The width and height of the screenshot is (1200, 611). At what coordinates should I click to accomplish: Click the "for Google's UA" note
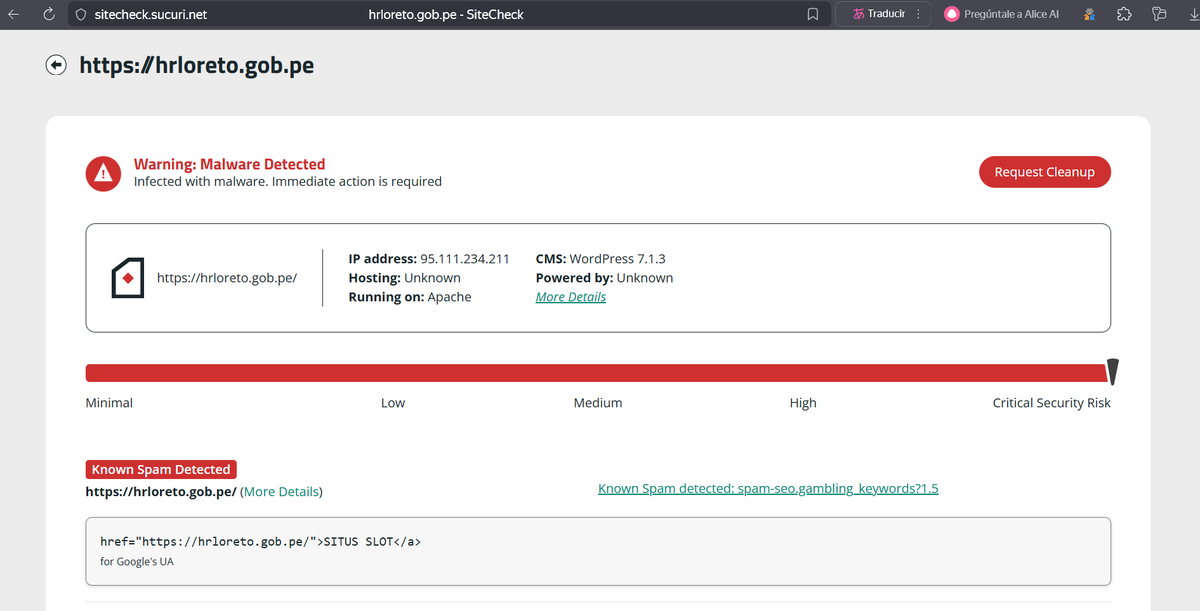pos(138,561)
